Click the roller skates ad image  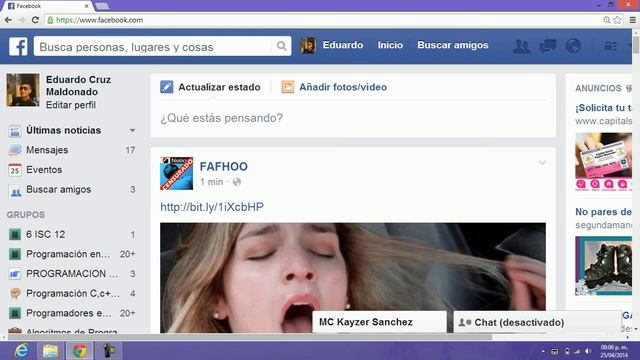coord(603,266)
